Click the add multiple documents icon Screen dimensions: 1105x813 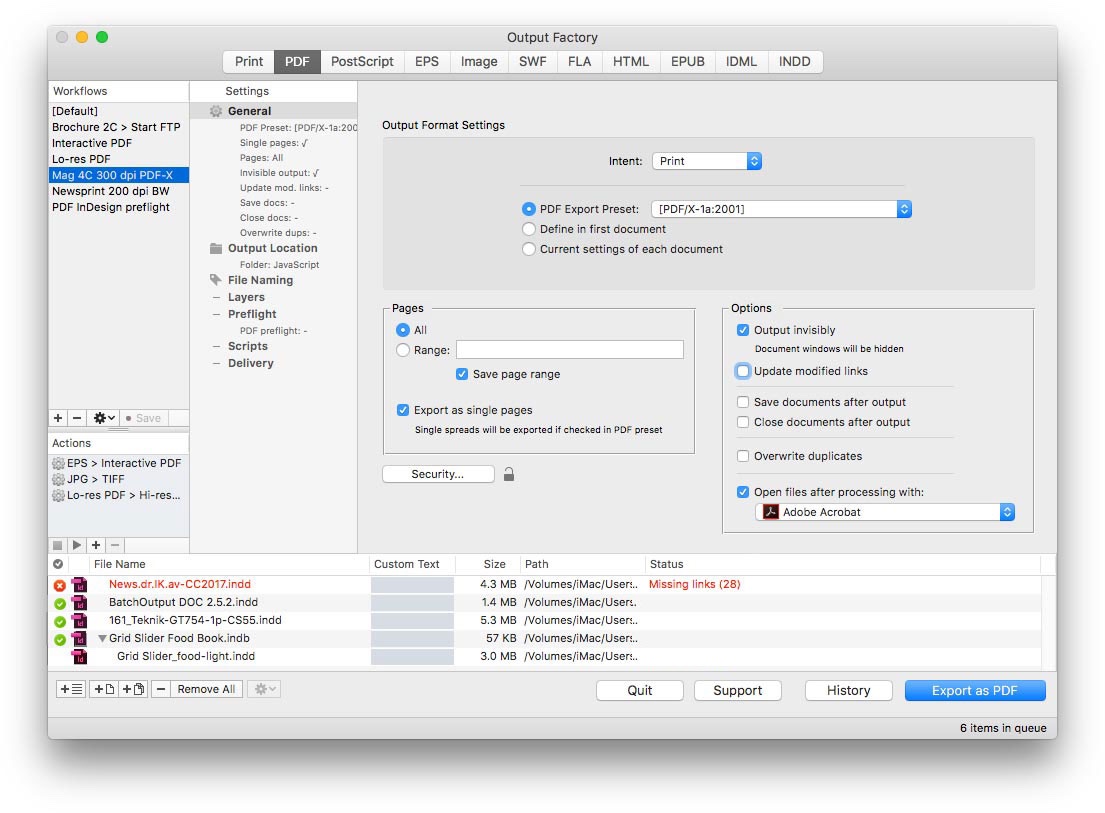[x=133, y=689]
